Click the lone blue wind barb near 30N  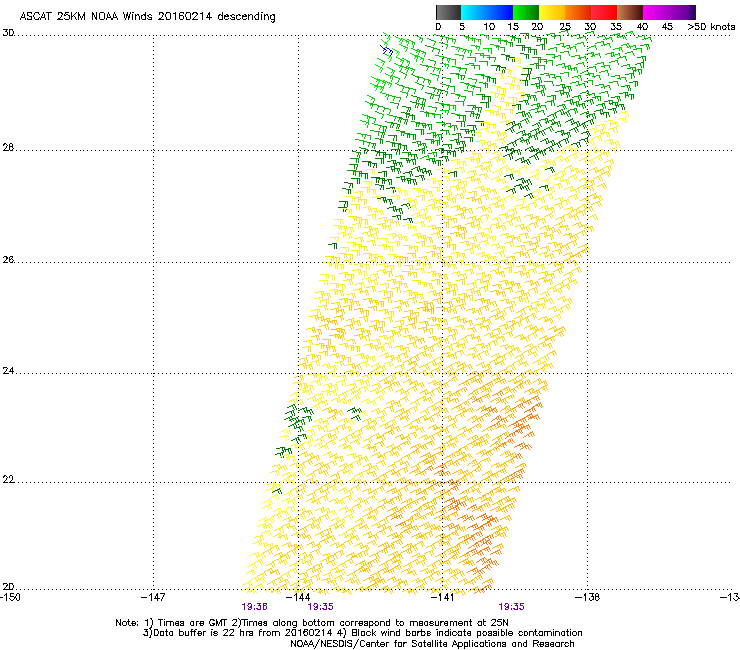click(387, 50)
